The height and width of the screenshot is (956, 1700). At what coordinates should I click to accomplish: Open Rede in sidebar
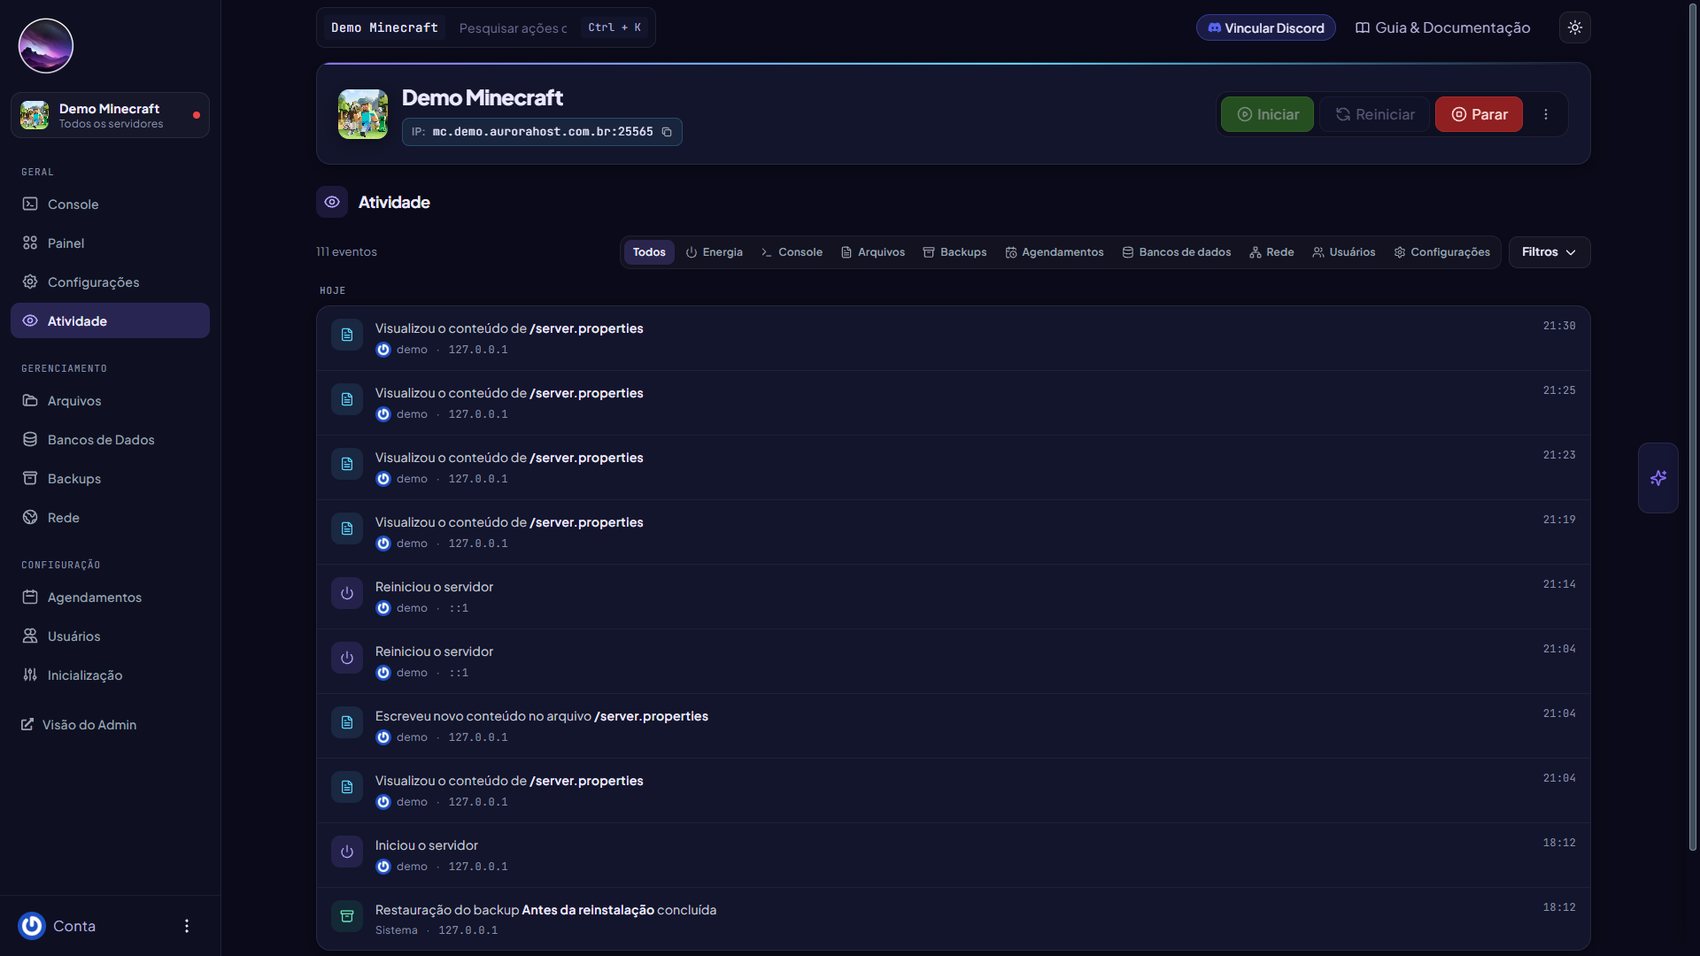tap(110, 518)
